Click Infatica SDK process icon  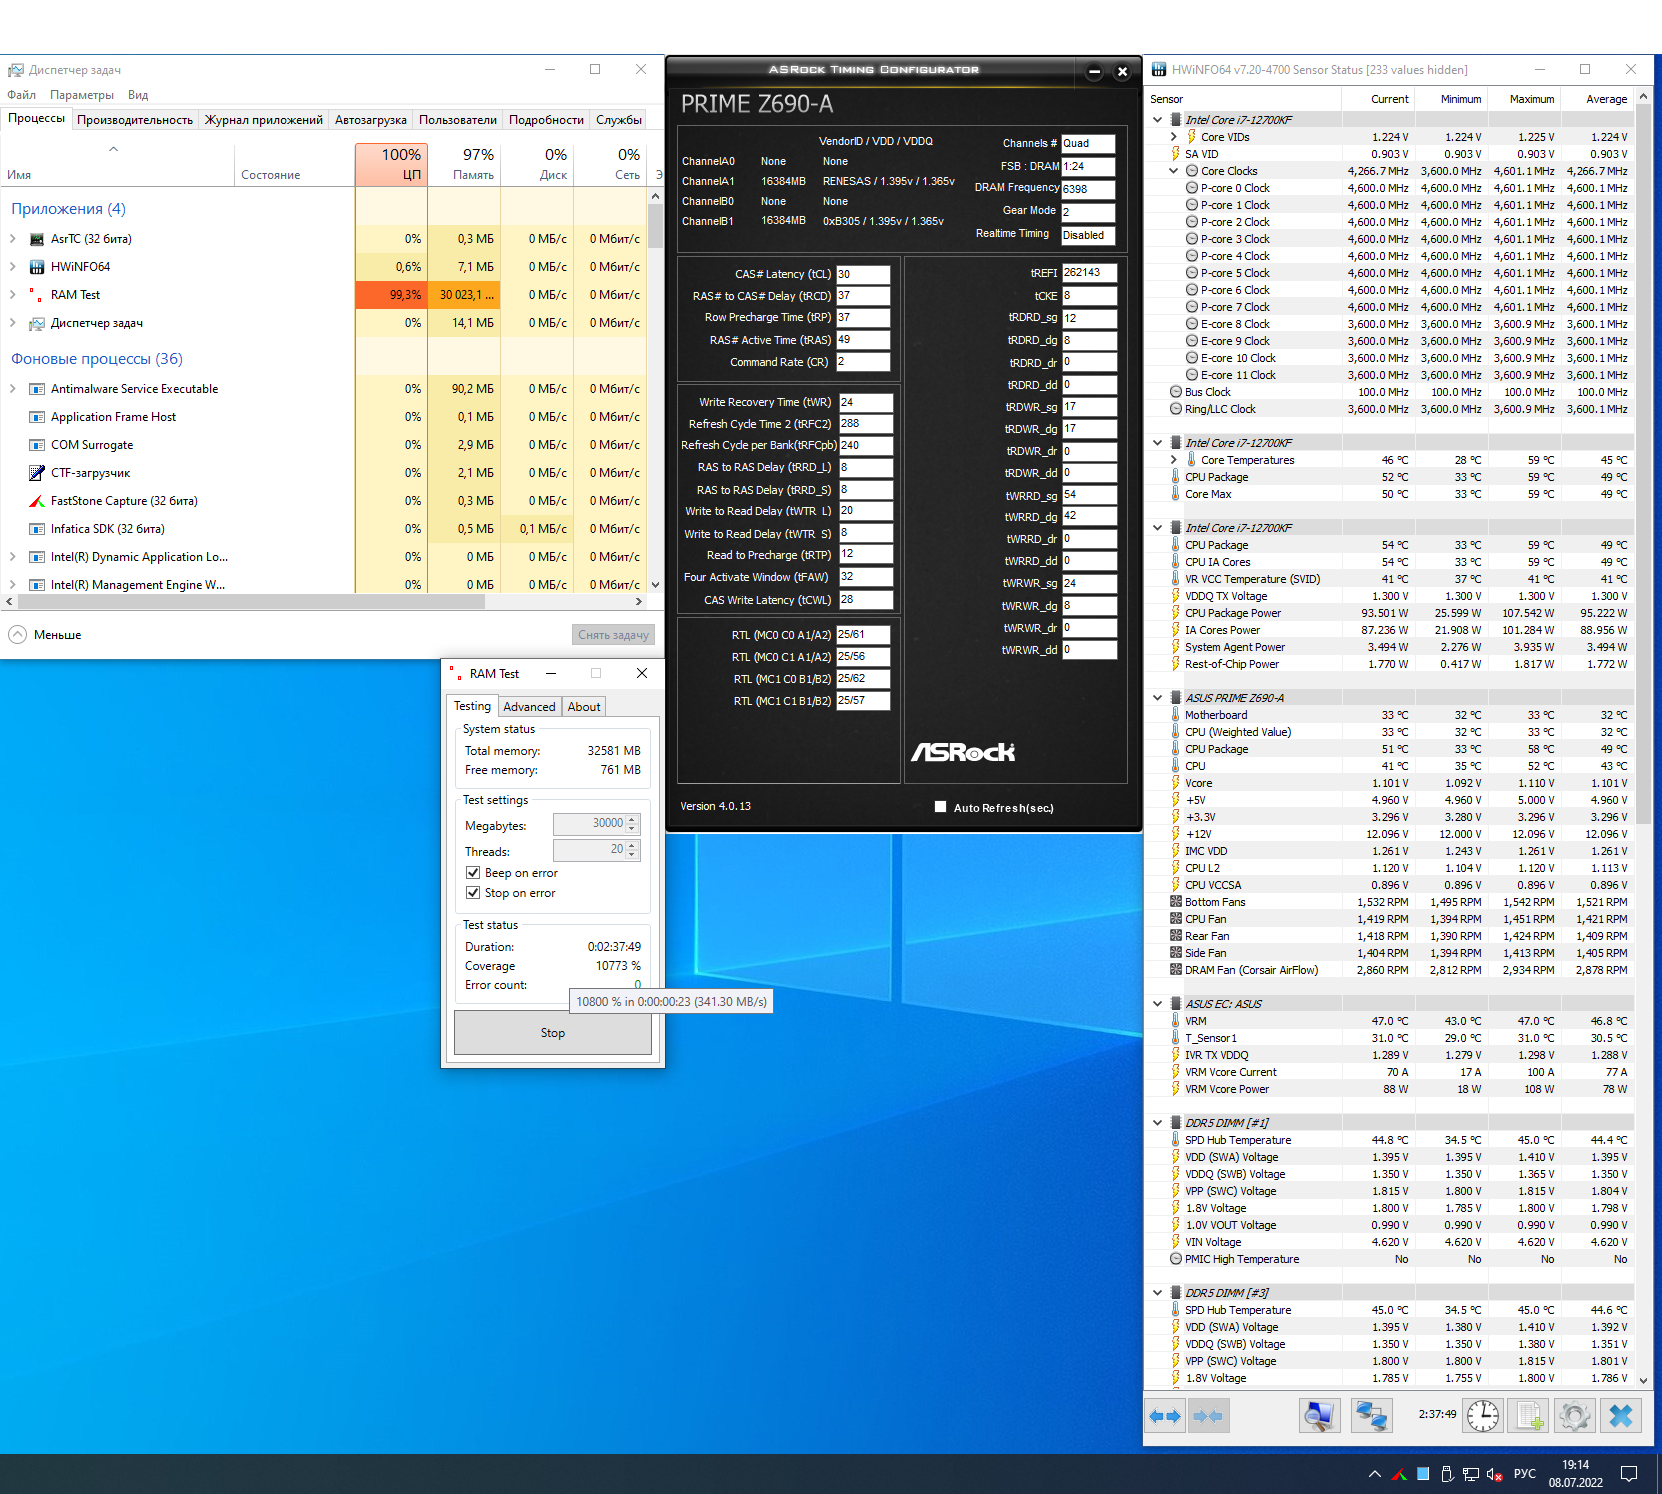coord(37,529)
